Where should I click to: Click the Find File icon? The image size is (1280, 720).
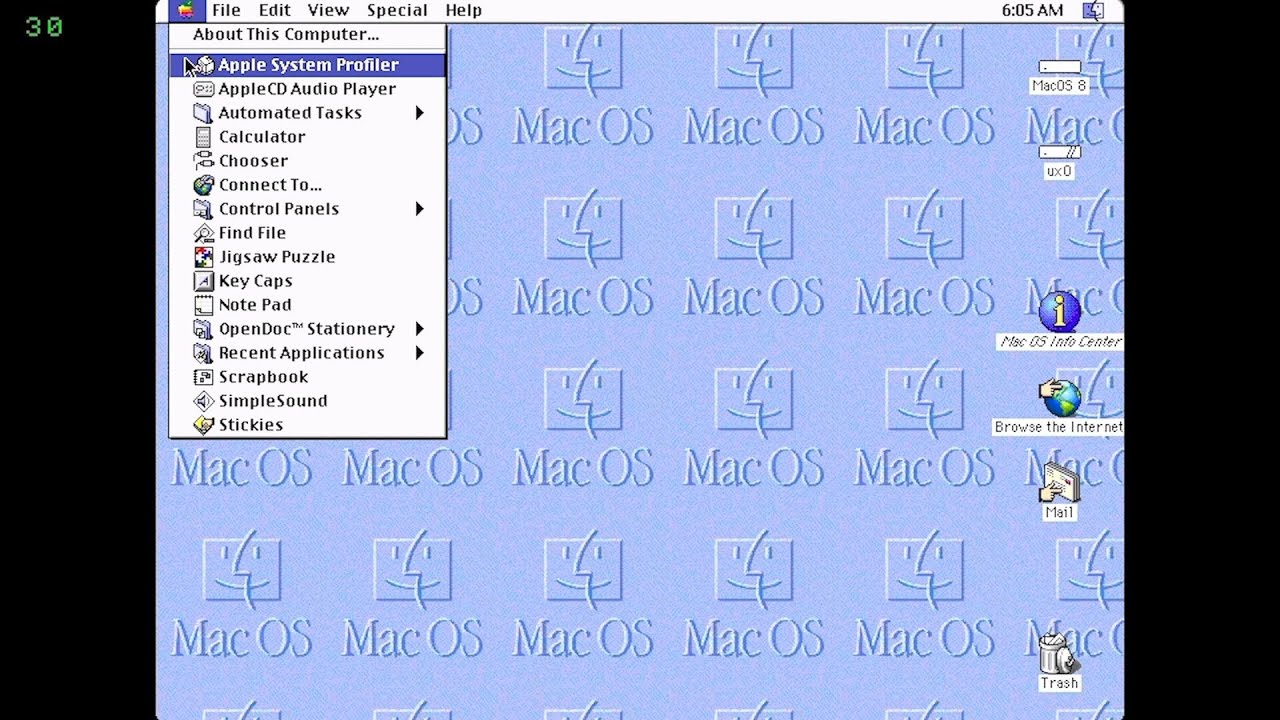point(203,233)
